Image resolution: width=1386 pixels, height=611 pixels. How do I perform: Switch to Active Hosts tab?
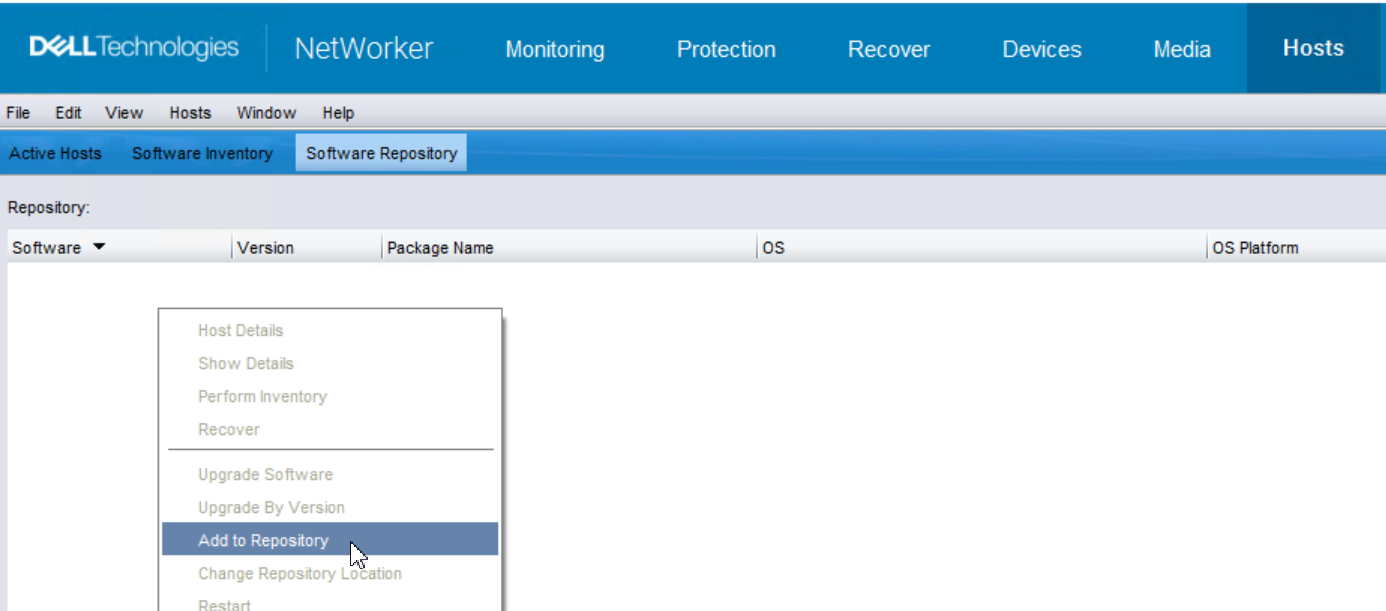point(55,153)
